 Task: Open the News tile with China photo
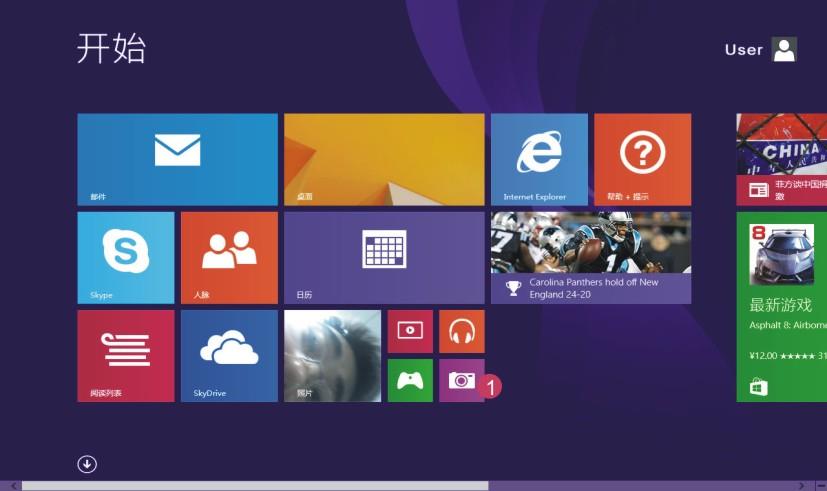[782, 159]
